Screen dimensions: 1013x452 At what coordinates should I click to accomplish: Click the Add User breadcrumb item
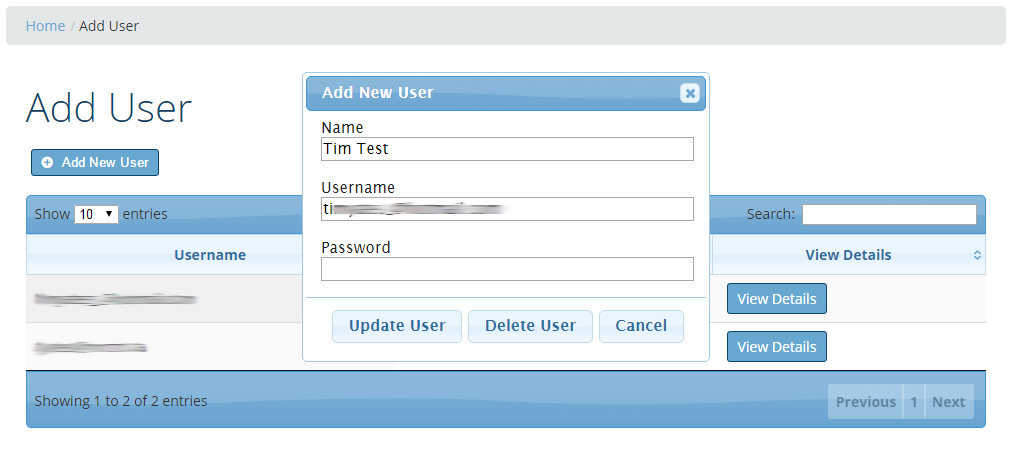pyautogui.click(x=109, y=26)
